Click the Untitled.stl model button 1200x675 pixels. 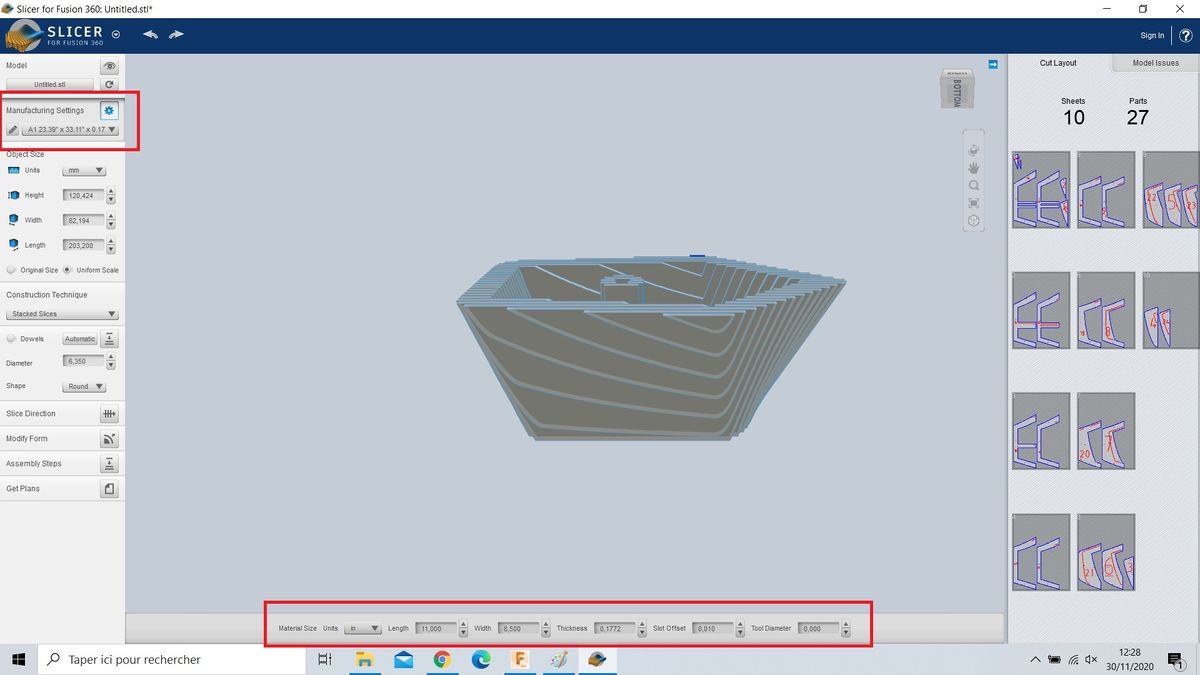[x=50, y=85]
